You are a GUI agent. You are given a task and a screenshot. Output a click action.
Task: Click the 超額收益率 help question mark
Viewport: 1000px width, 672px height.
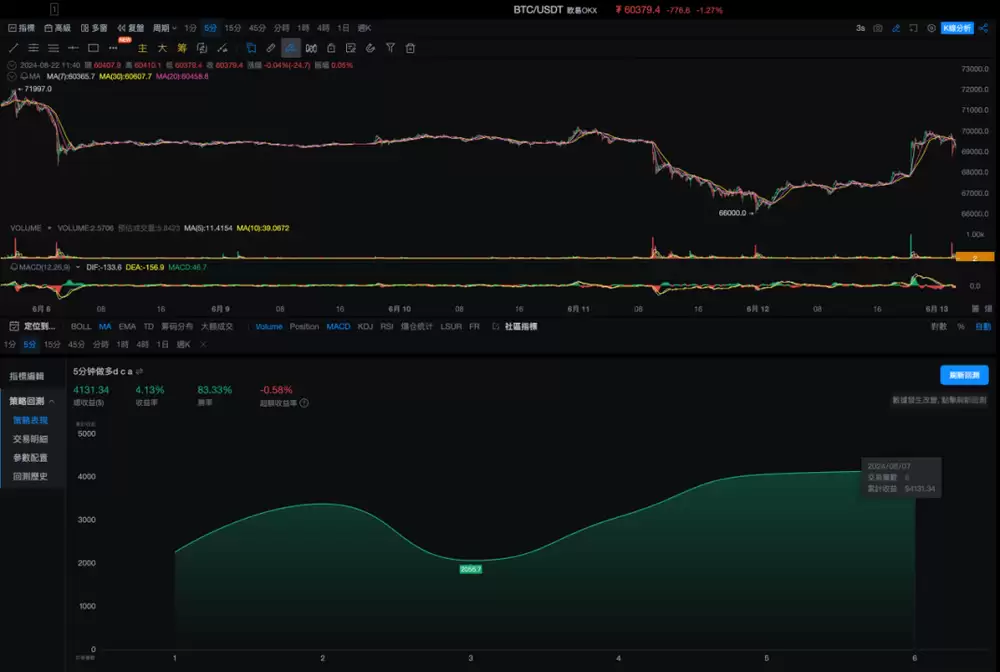pyautogui.click(x=304, y=403)
